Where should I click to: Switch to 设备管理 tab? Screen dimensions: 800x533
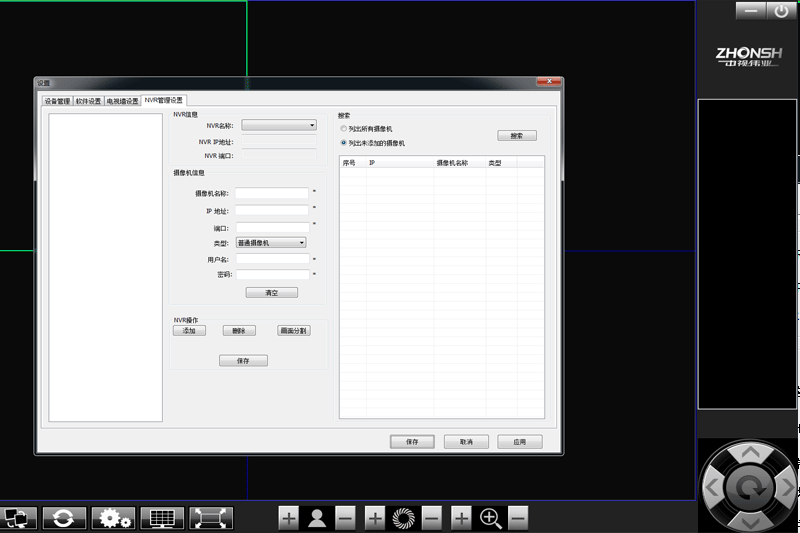[x=57, y=101]
